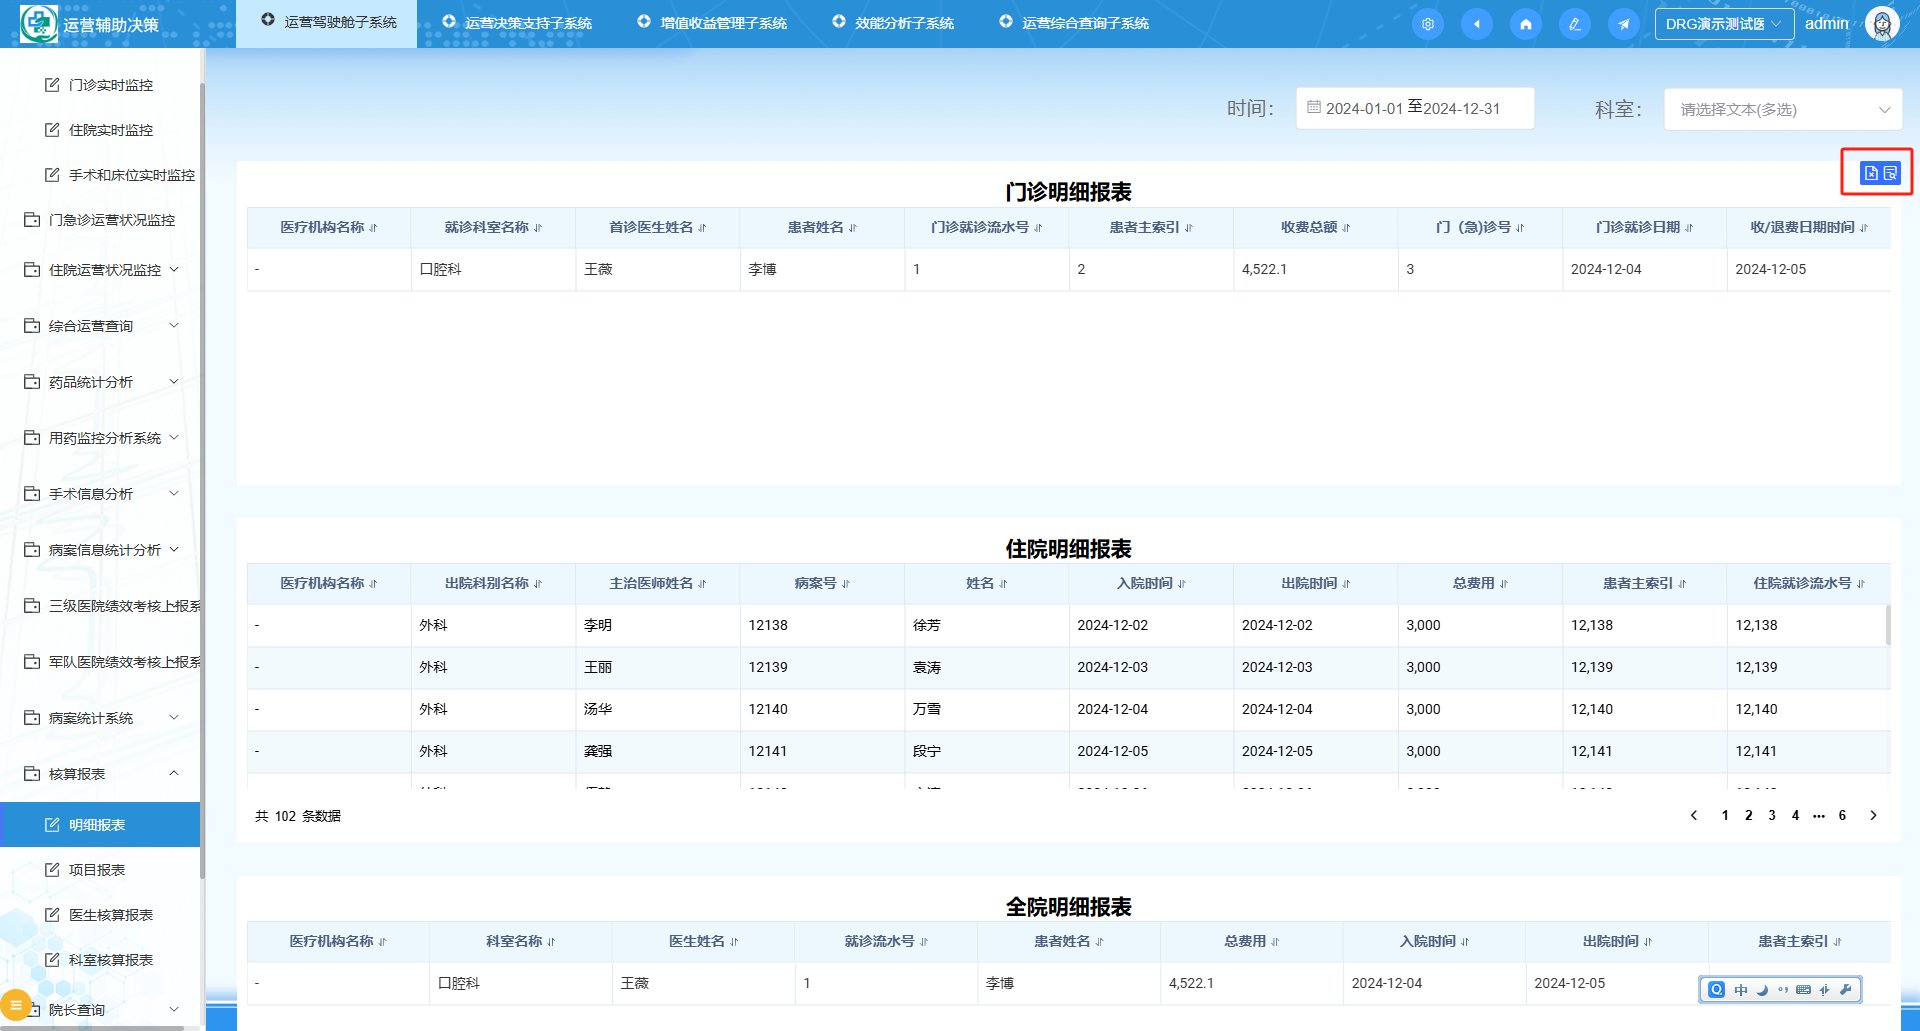The height and width of the screenshot is (1031, 1920).
Task: Select 明细报表 in sidebar
Action: [100, 825]
